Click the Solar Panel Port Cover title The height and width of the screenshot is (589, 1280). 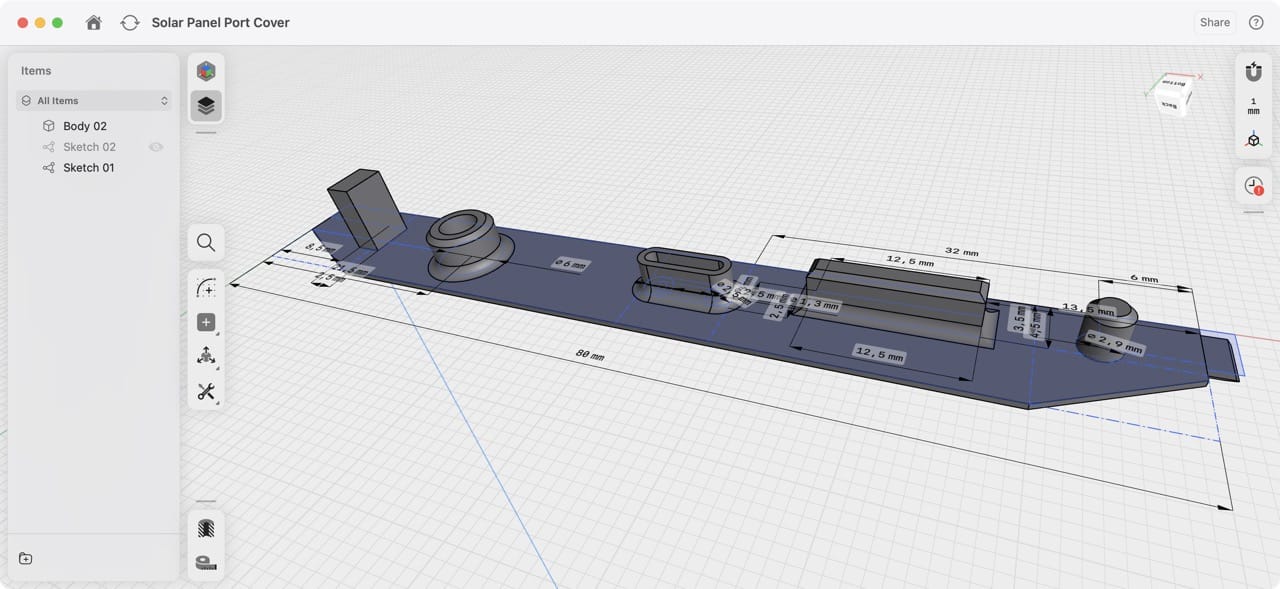point(221,22)
